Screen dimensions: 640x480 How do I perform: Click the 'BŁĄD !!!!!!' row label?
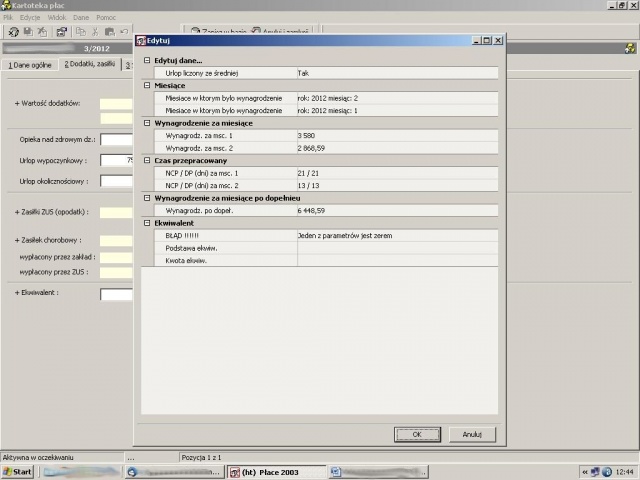[182, 236]
